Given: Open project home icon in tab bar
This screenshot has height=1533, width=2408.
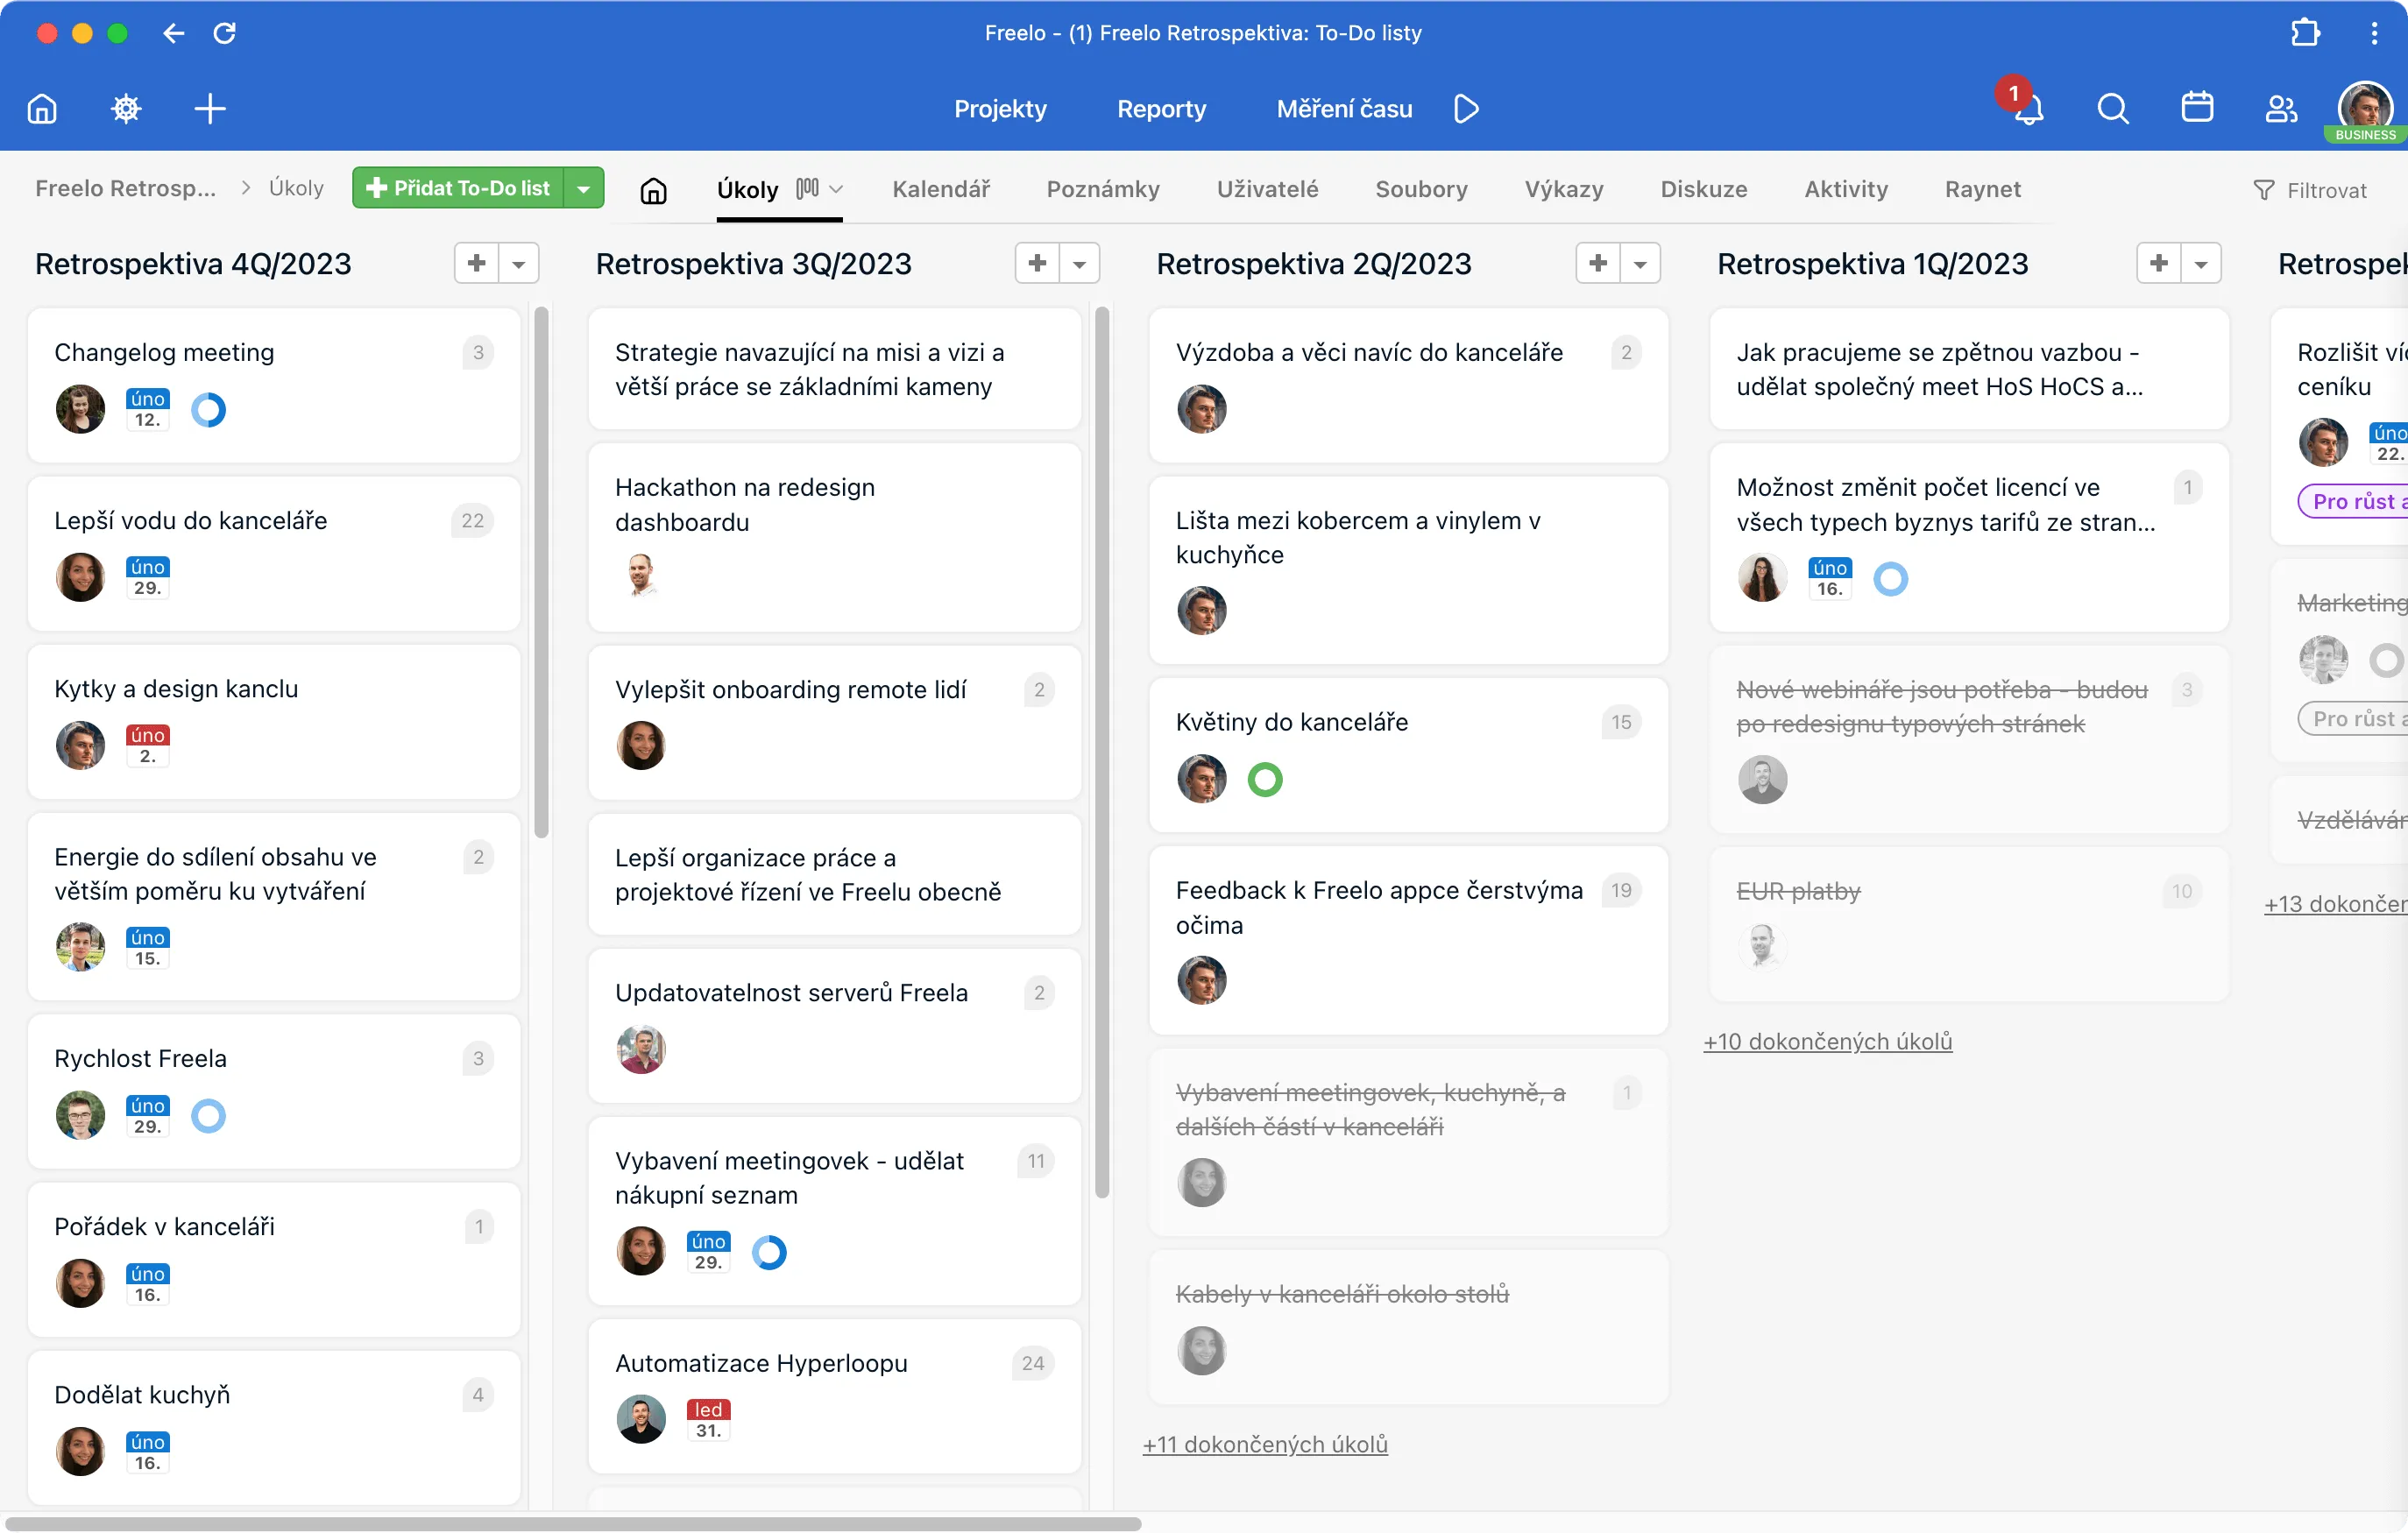Looking at the screenshot, I should point(653,190).
